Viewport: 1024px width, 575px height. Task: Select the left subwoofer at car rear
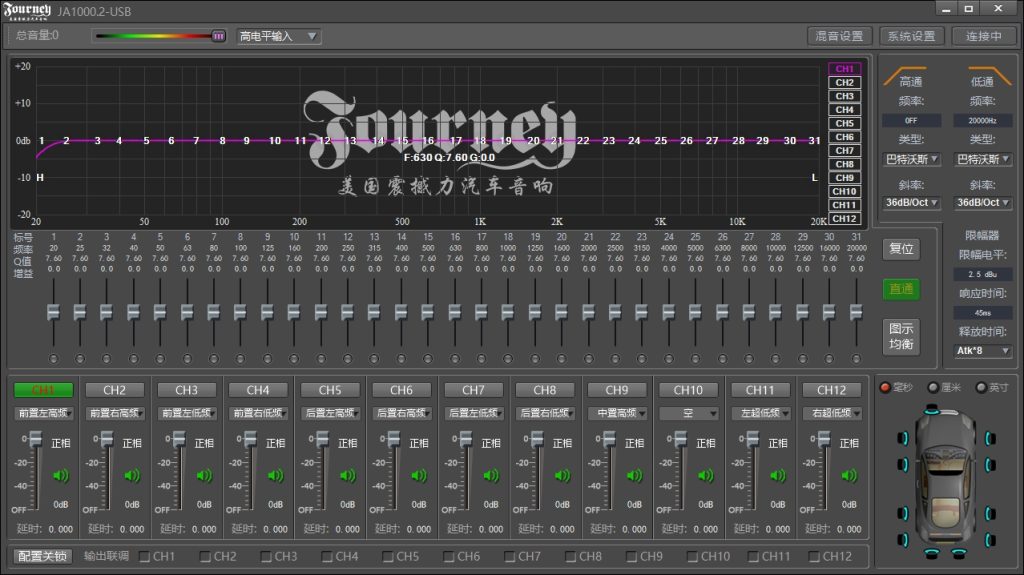click(x=932, y=553)
